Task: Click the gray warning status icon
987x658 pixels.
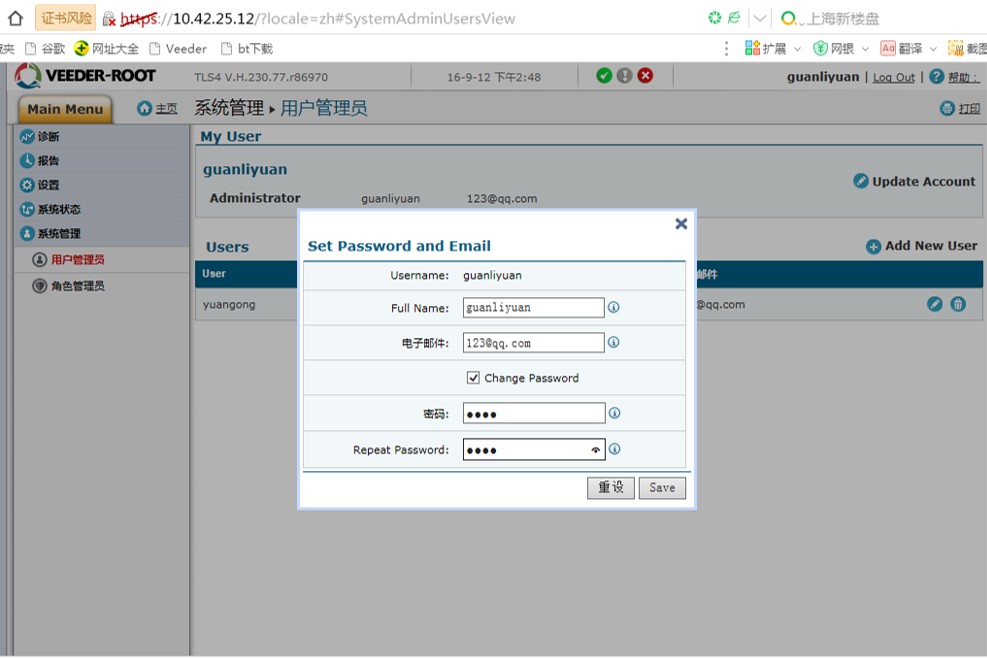Action: 625,76
